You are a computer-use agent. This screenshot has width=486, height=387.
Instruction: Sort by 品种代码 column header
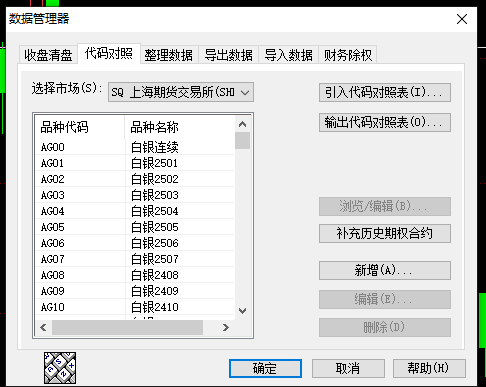(80, 127)
